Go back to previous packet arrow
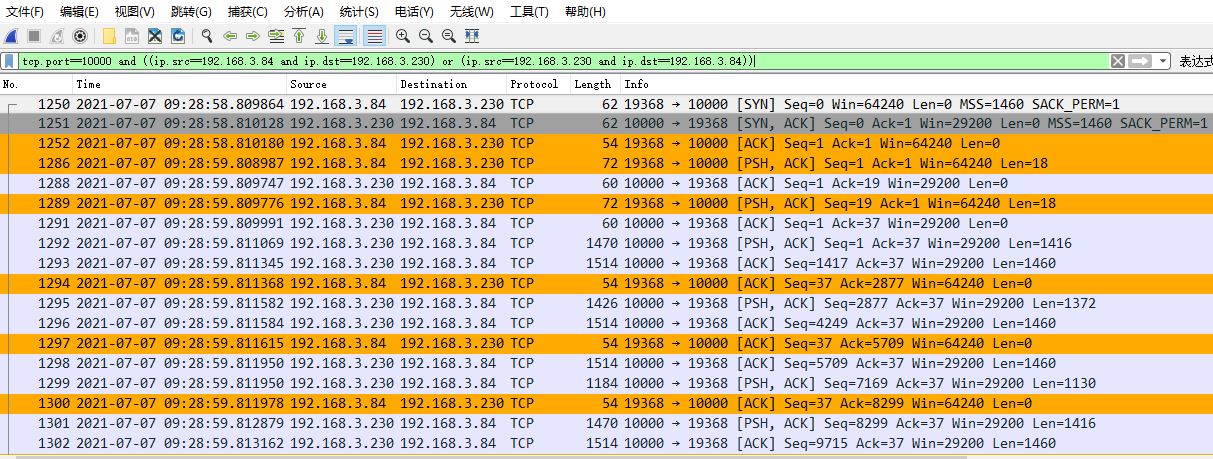Viewport: 1213px width, 459px height. click(230, 36)
